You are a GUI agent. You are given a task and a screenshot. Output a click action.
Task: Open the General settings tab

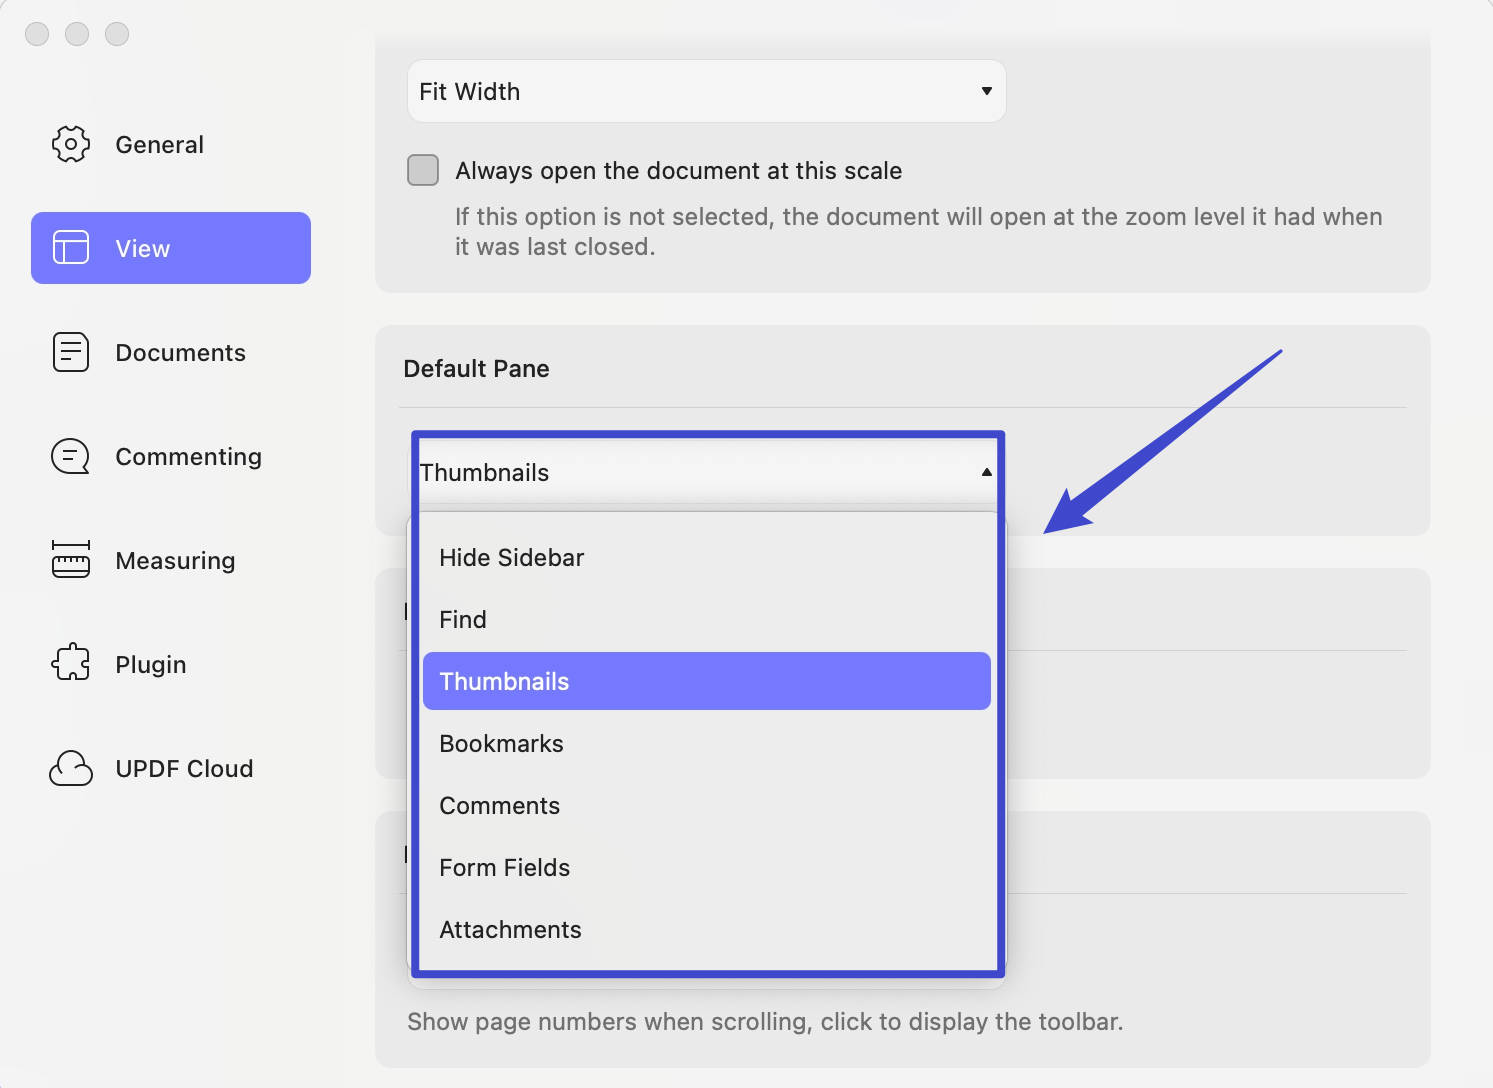[171, 144]
